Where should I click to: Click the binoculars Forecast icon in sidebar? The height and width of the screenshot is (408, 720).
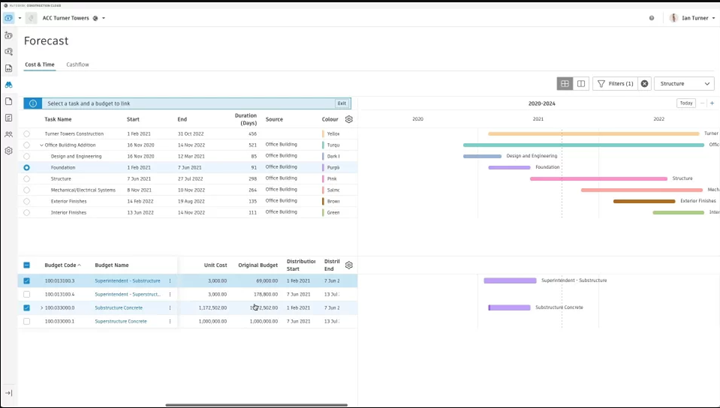(8, 85)
